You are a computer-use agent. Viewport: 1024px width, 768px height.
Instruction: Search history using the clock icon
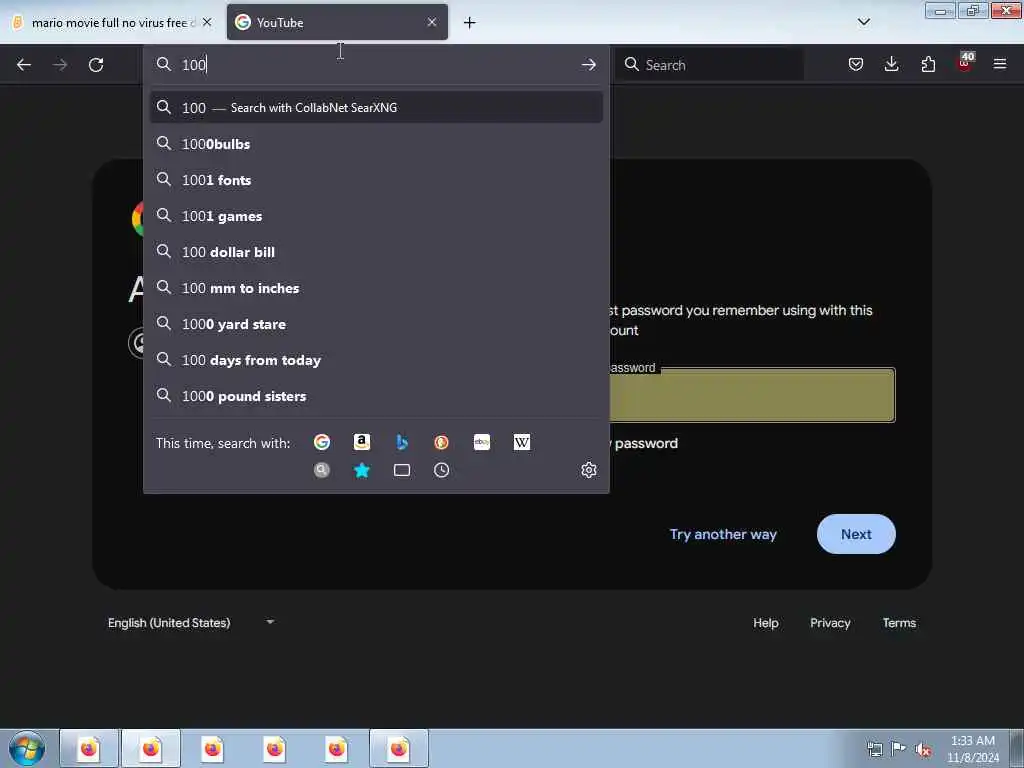coord(441,470)
